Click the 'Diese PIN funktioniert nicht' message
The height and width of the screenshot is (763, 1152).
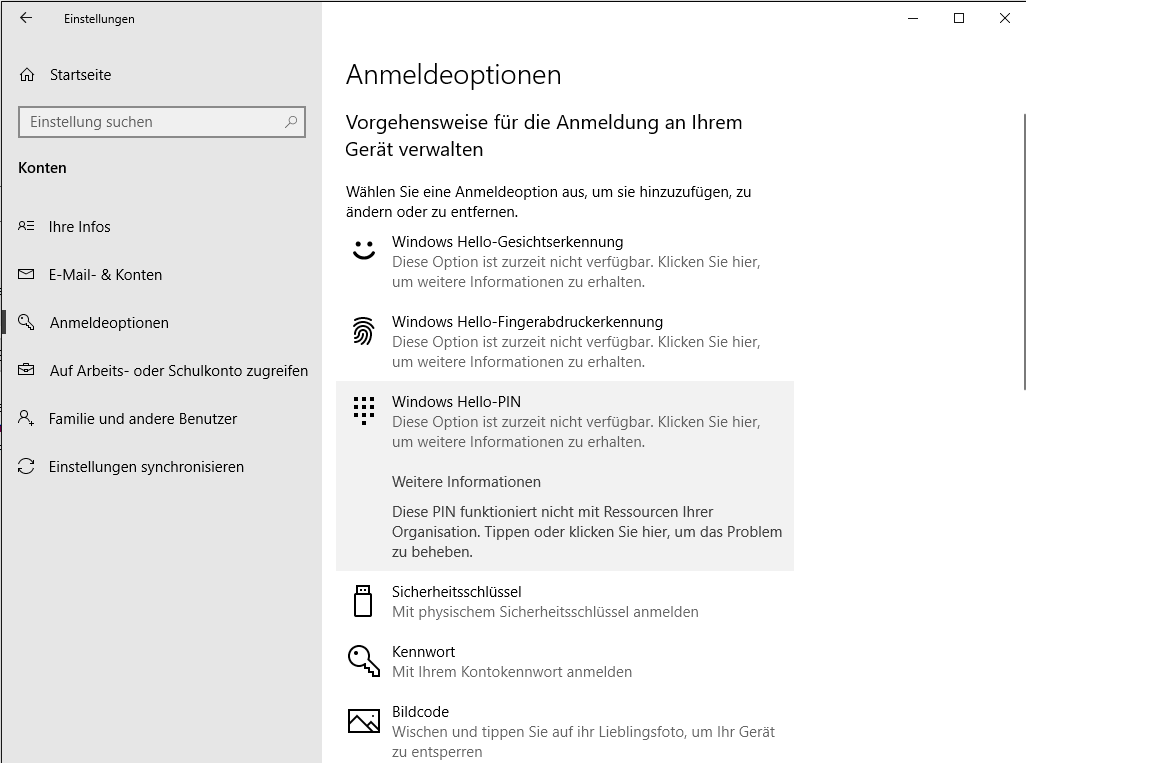tap(587, 532)
